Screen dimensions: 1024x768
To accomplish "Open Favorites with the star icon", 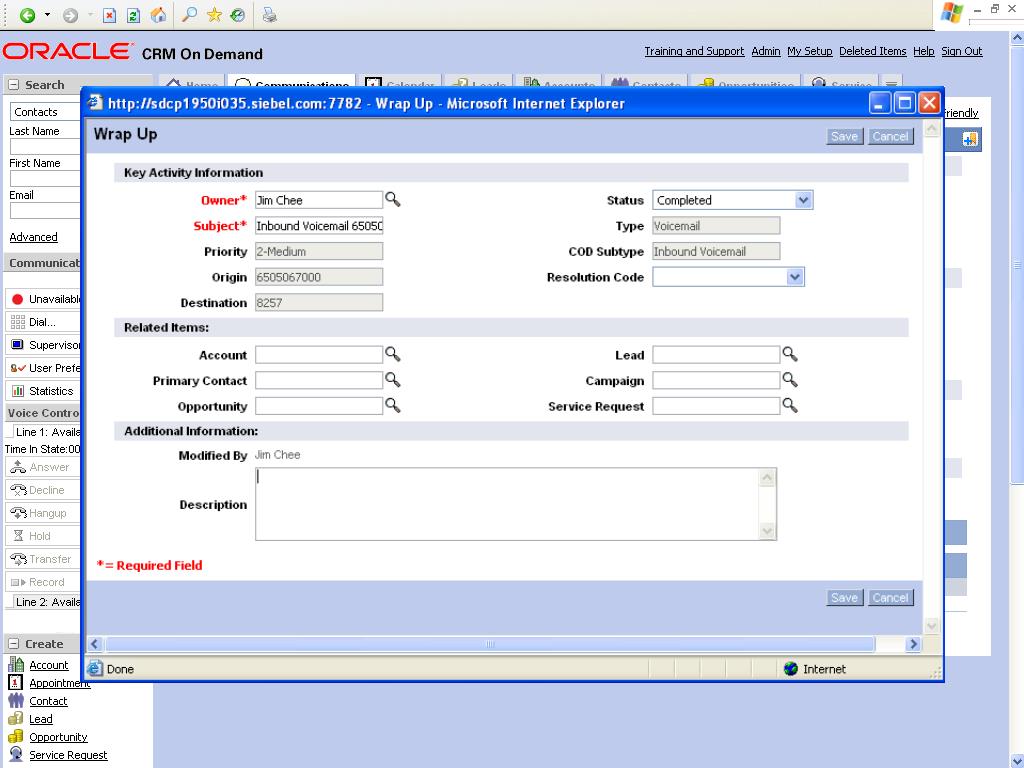I will pos(214,14).
